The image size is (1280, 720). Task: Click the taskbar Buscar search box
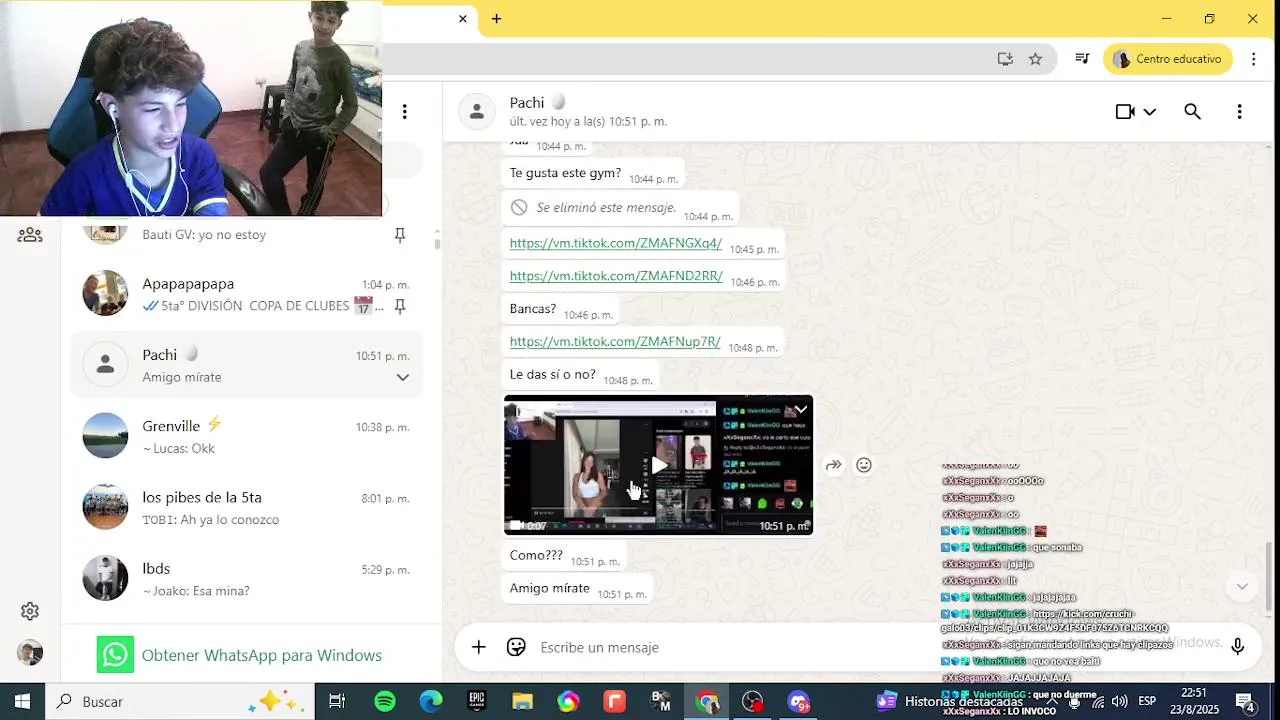pyautogui.click(x=180, y=702)
